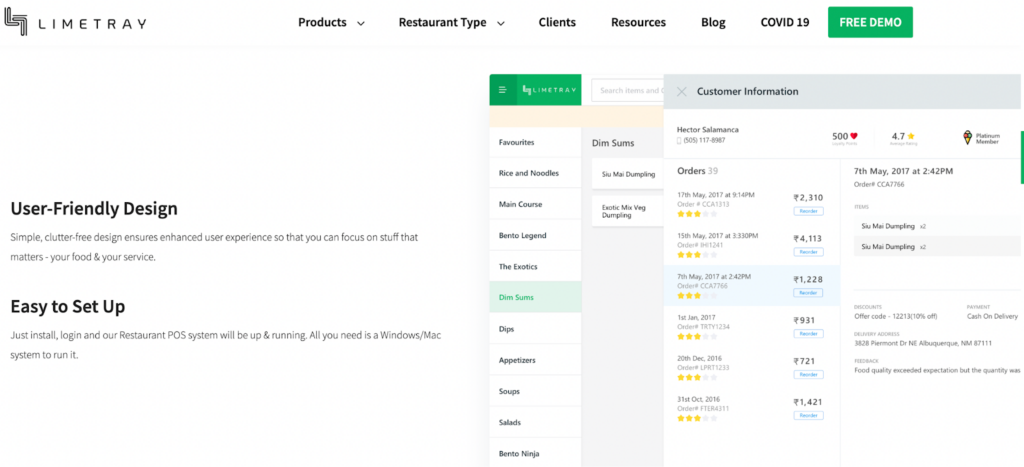
Task: Select the Rice and Noodles category
Action: [x=535, y=173]
